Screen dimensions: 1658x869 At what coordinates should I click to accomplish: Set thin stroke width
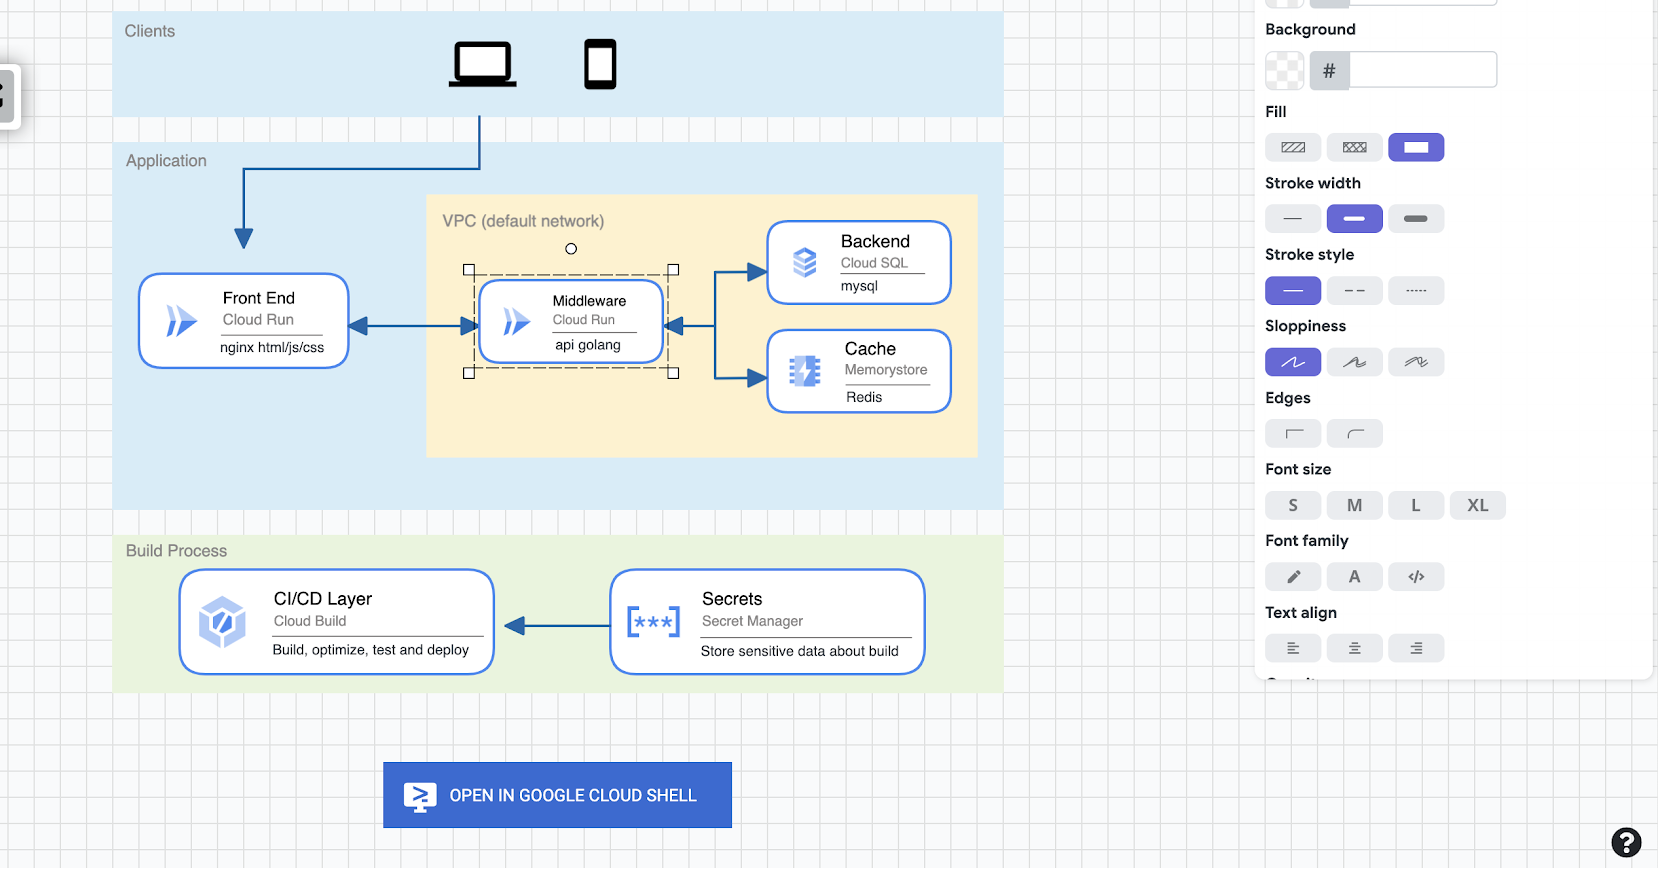(x=1293, y=219)
